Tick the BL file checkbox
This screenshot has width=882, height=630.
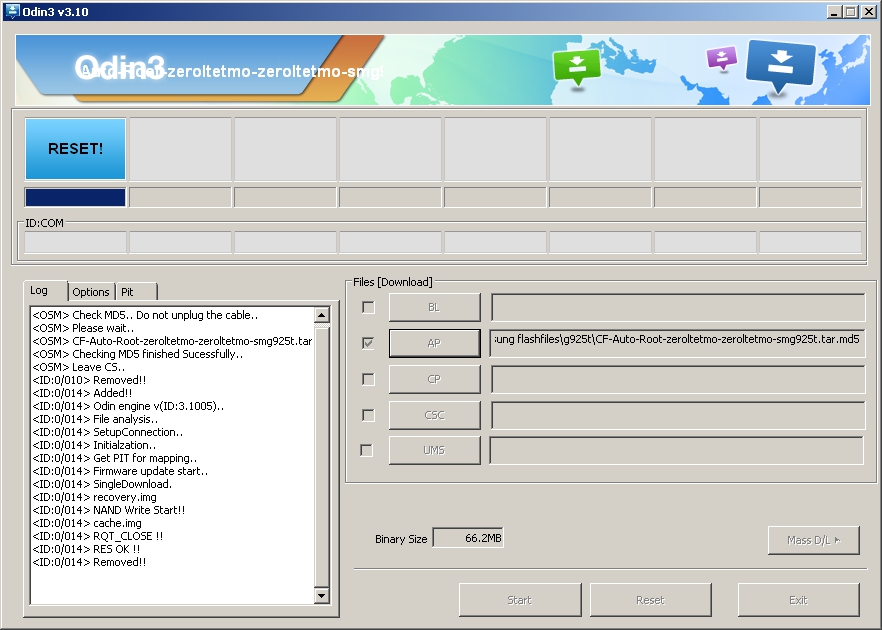pos(368,307)
